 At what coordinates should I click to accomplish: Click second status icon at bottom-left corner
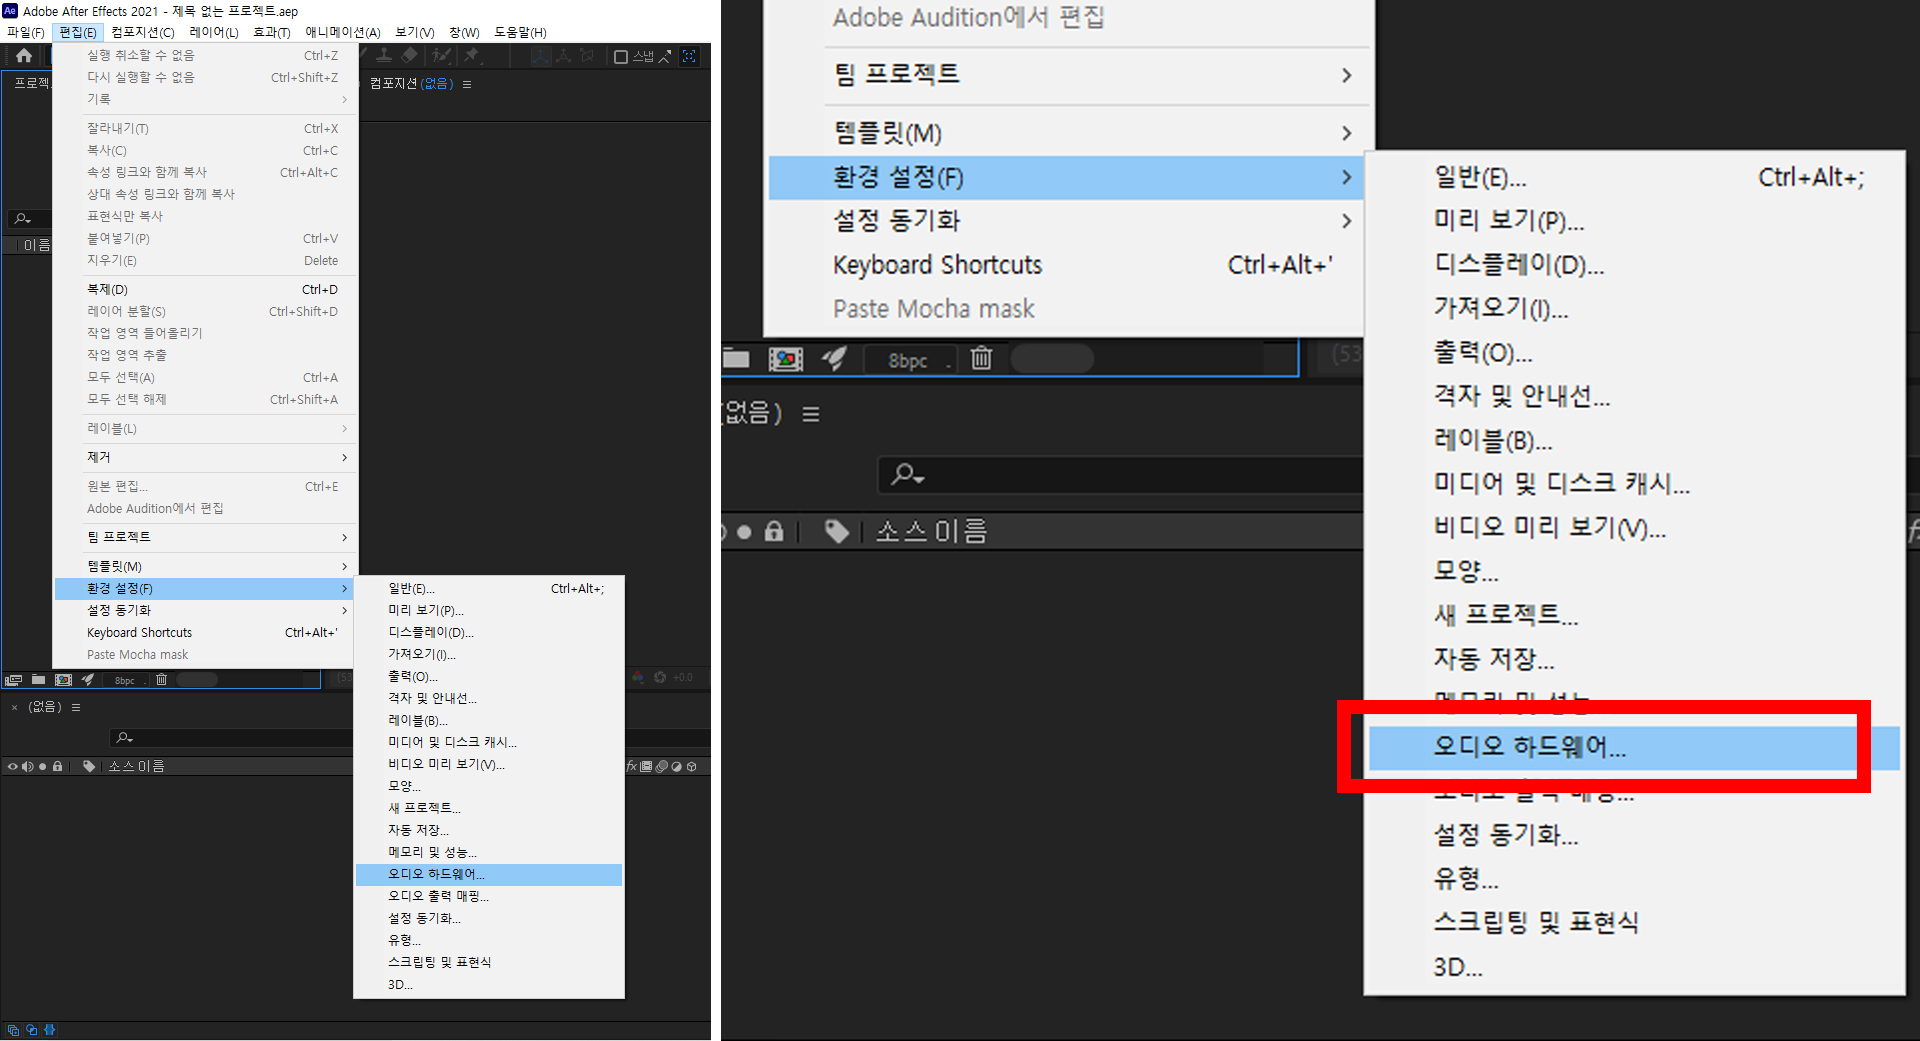[x=31, y=1030]
